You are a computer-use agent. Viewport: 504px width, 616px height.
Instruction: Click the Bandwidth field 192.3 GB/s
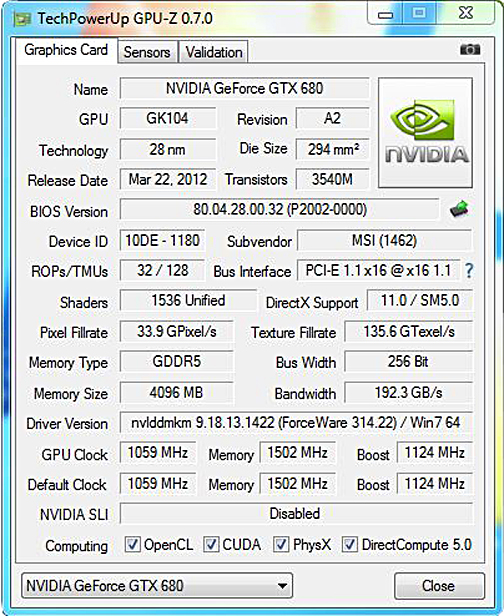(x=409, y=392)
